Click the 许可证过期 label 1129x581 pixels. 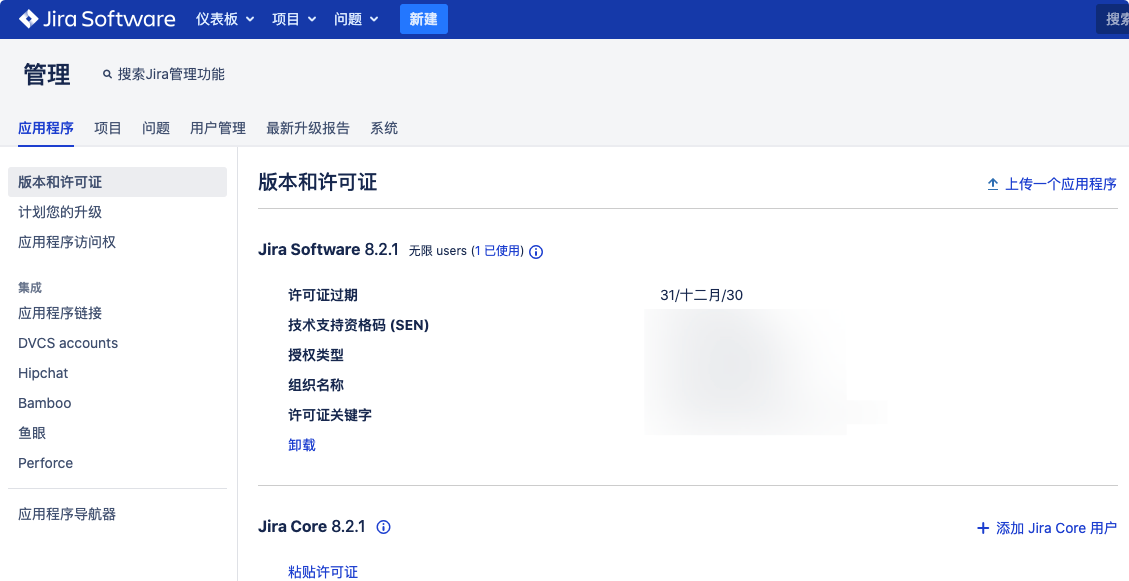click(x=323, y=295)
